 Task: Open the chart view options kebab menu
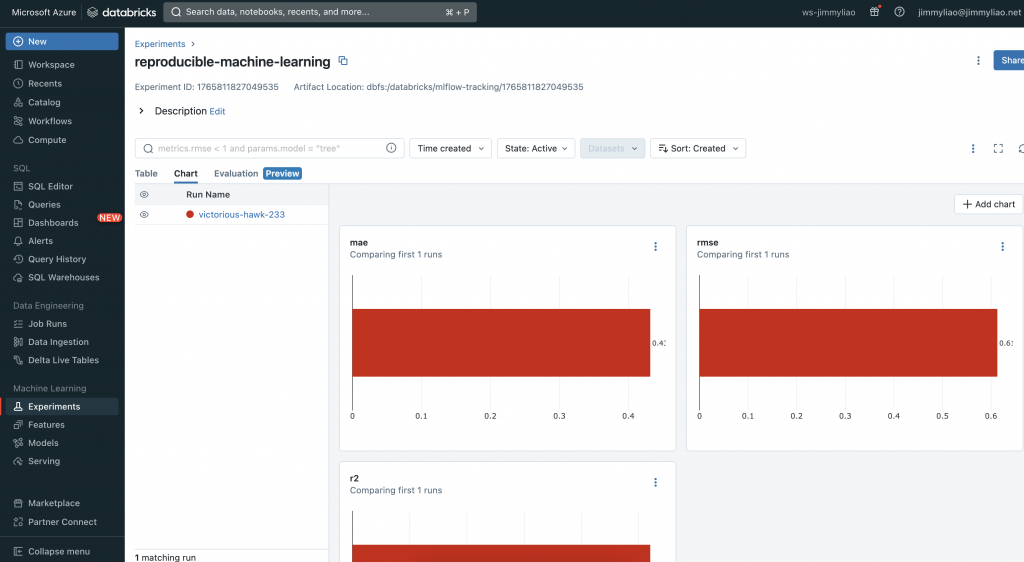(x=973, y=149)
